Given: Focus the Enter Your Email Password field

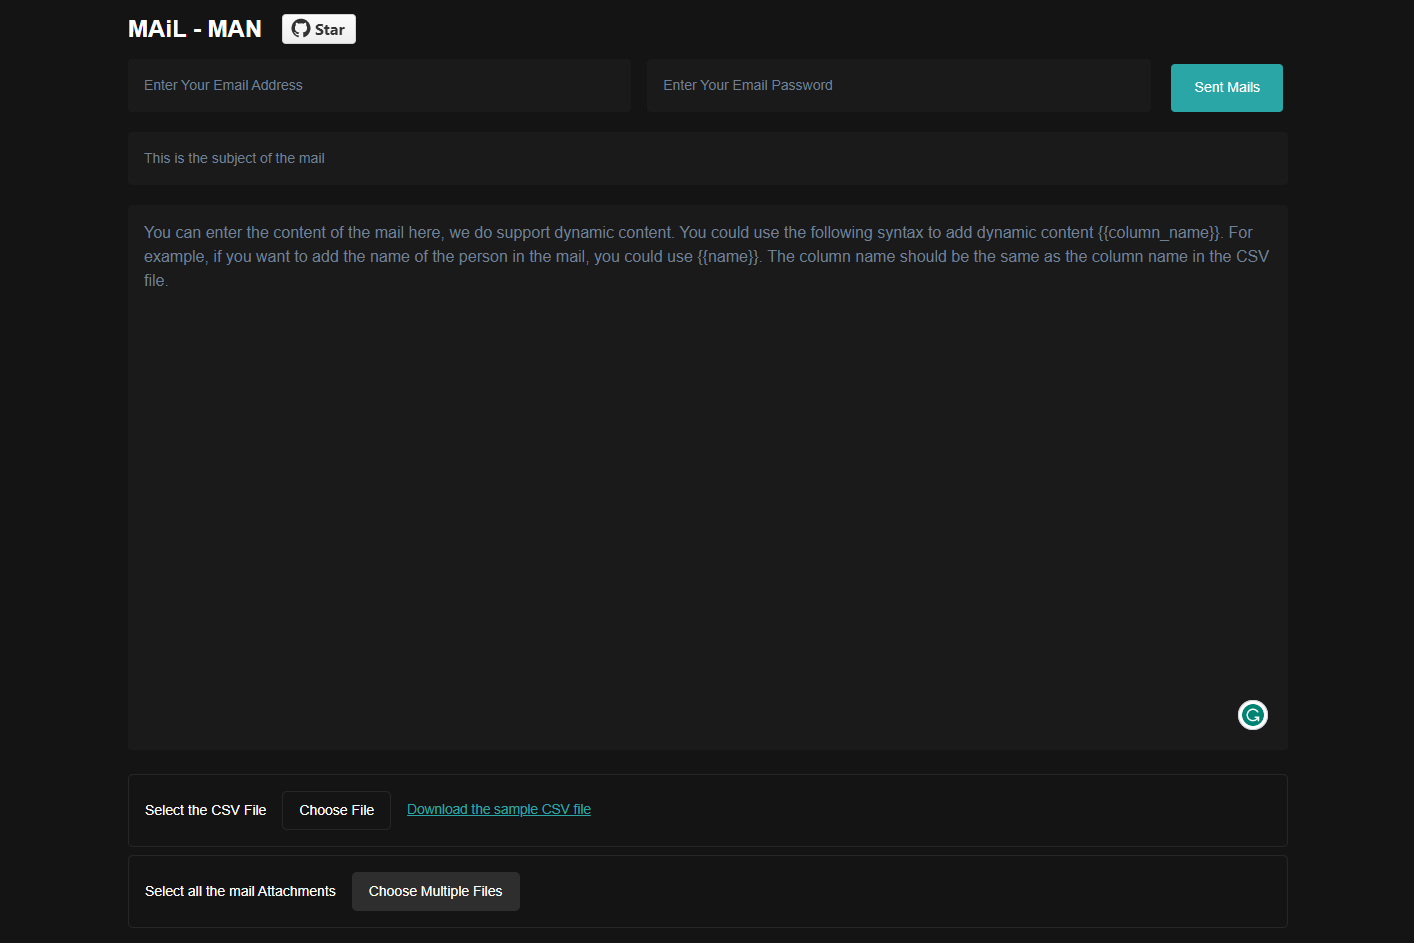Looking at the screenshot, I should coord(898,85).
